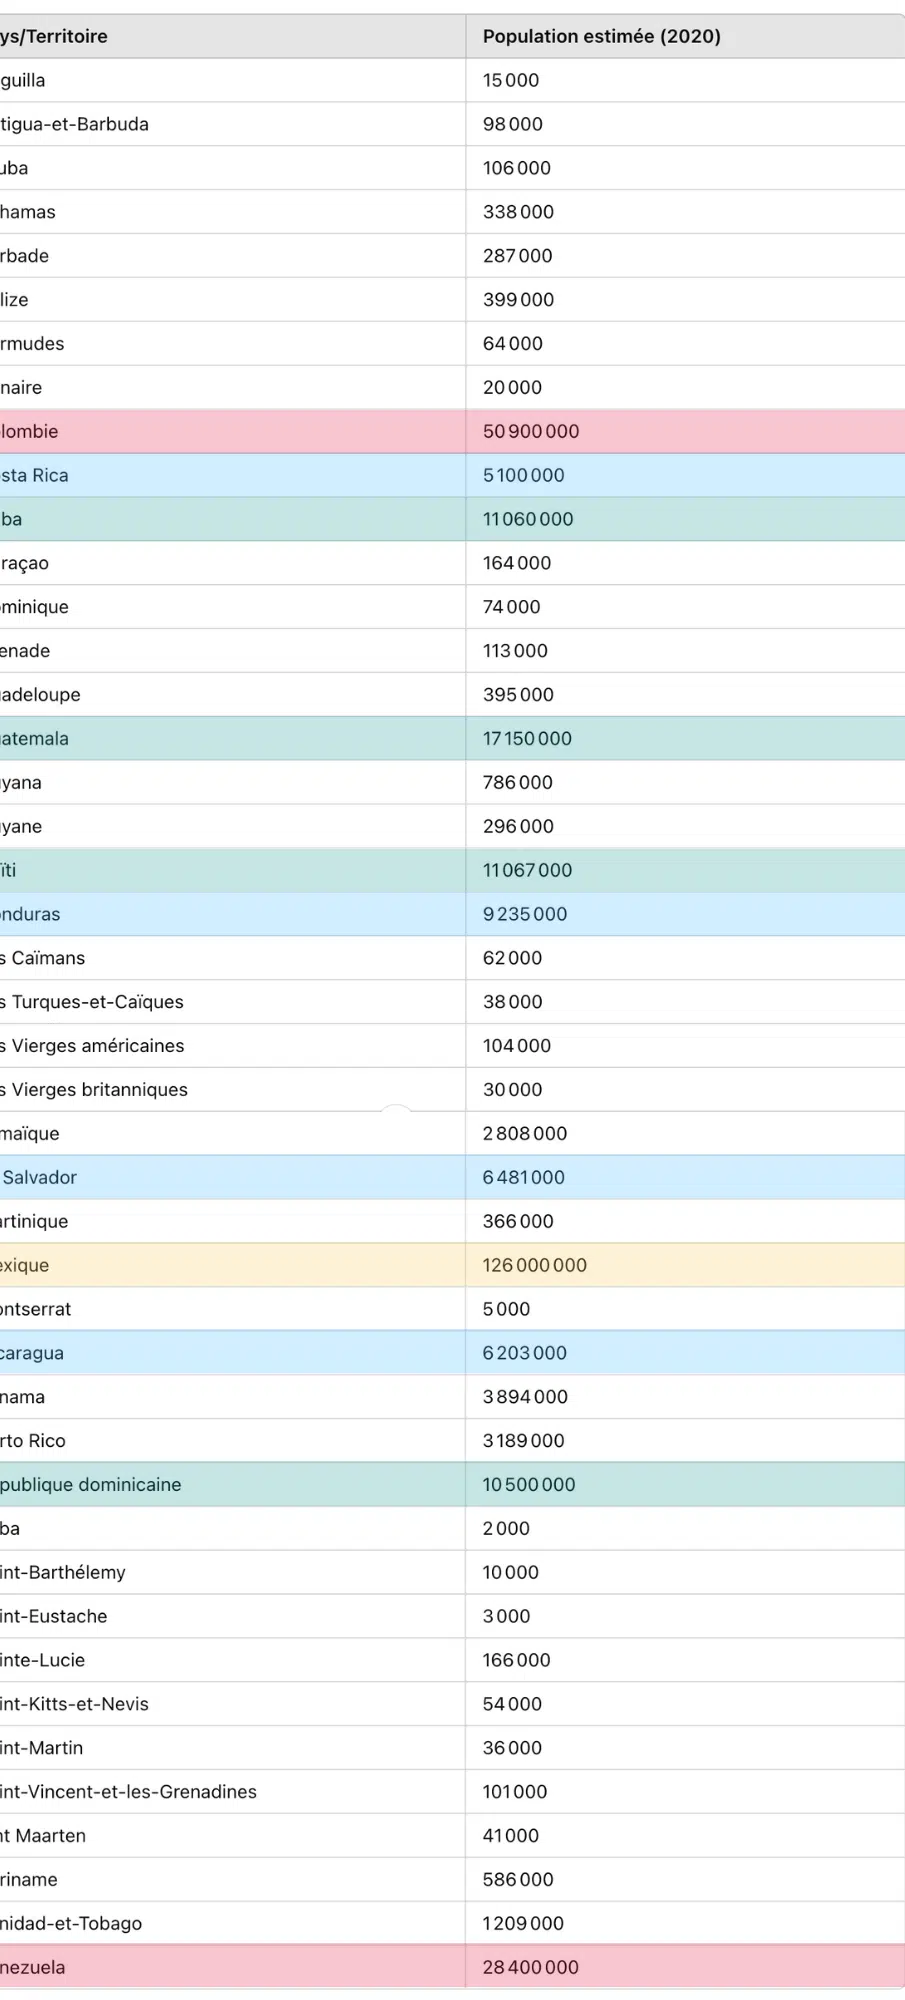The height and width of the screenshot is (2000, 905).
Task: Click the Saint-Barthélemy name cell
Action: 64,1572
